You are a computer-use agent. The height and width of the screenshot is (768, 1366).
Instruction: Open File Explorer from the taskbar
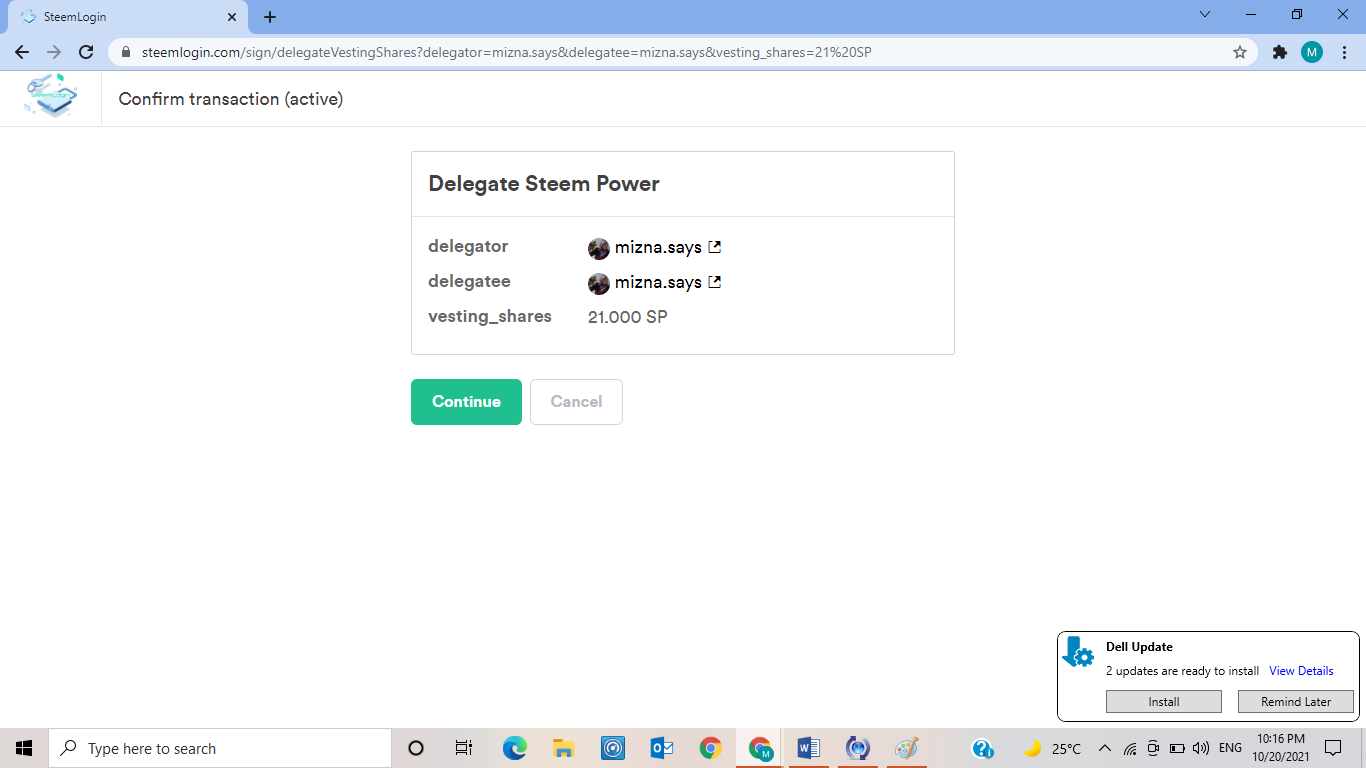pyautogui.click(x=563, y=748)
